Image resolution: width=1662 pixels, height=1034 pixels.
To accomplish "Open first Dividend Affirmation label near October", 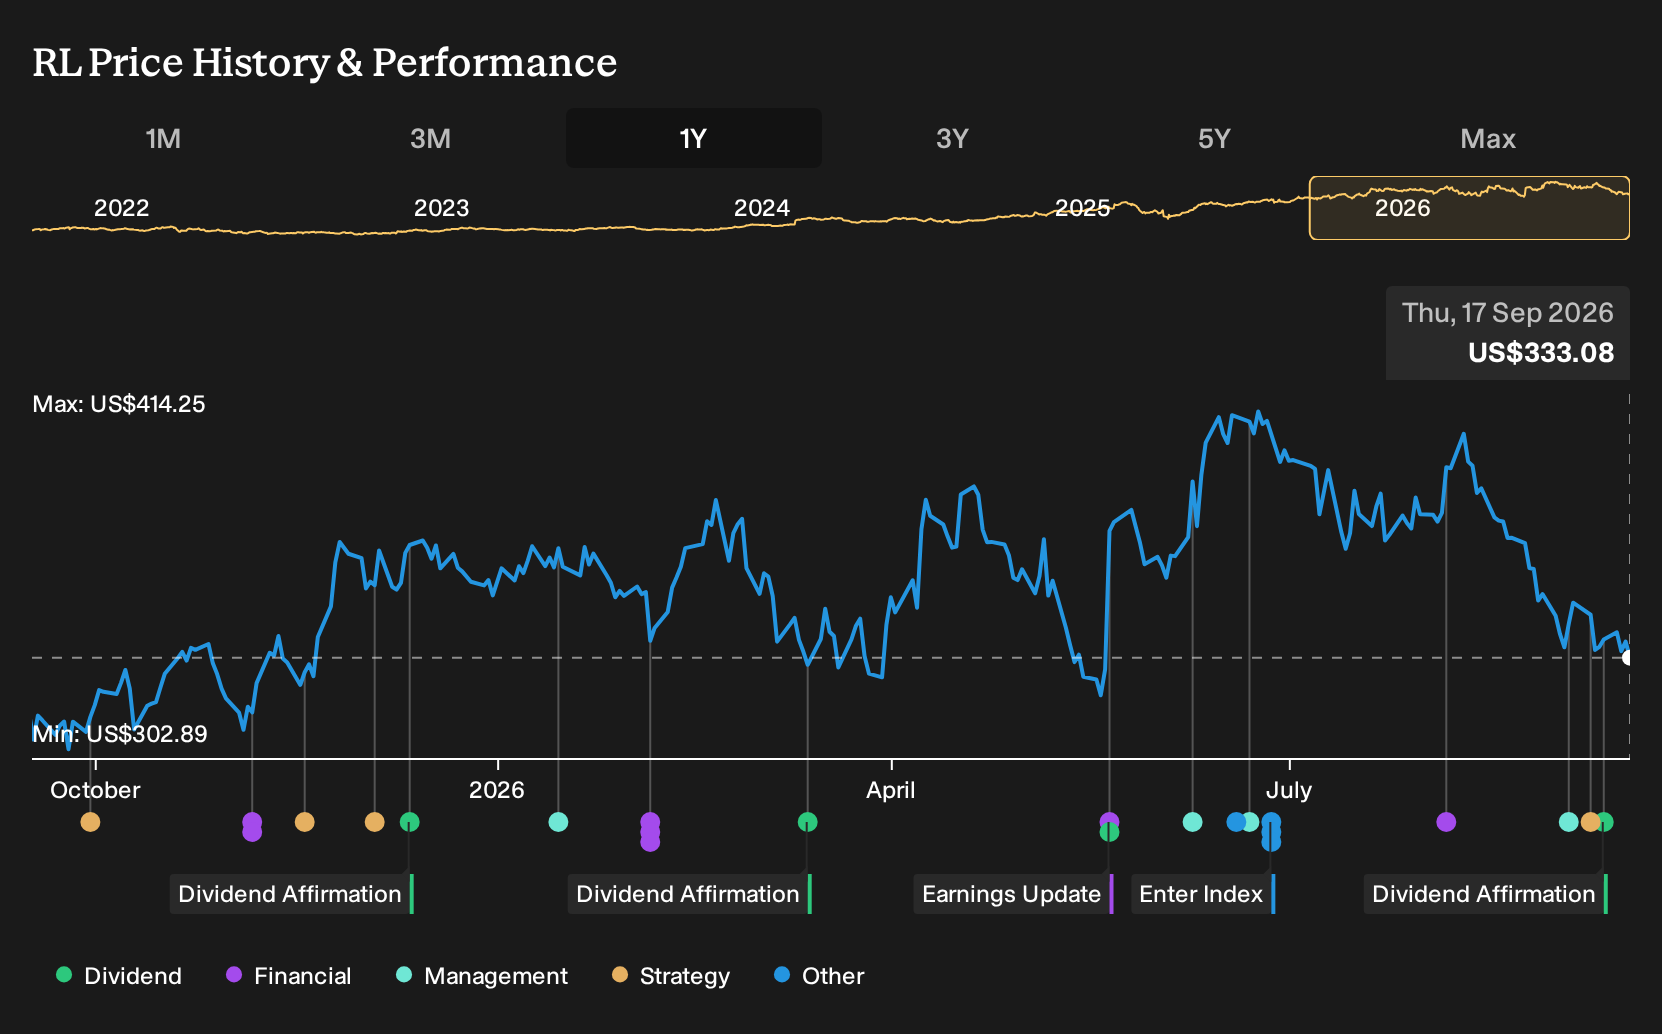I will pos(291,894).
